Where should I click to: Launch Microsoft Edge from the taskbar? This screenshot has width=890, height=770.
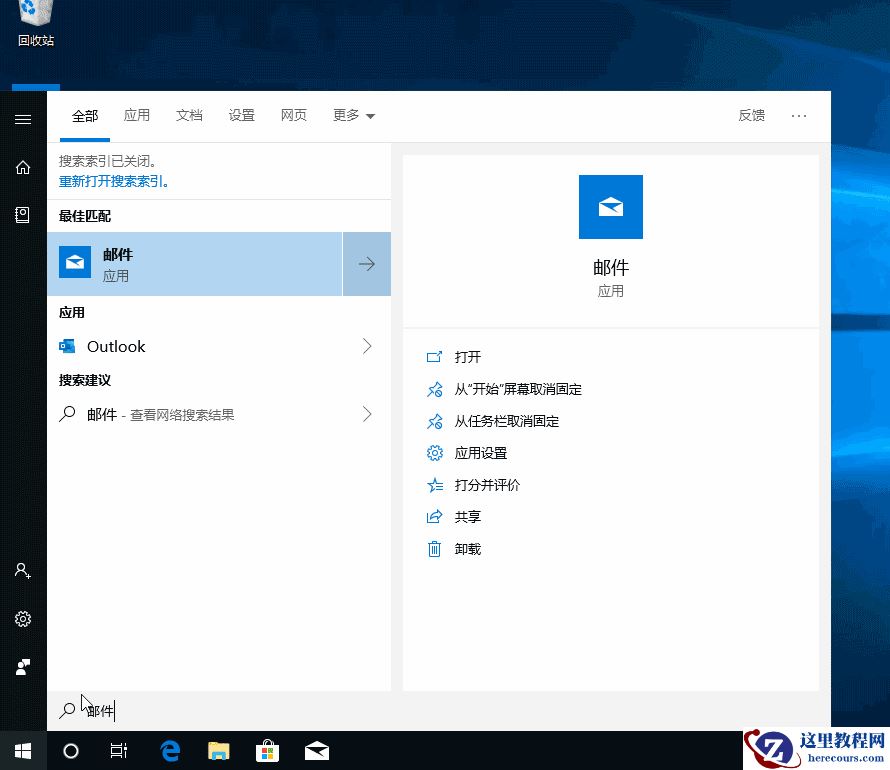[x=169, y=750]
